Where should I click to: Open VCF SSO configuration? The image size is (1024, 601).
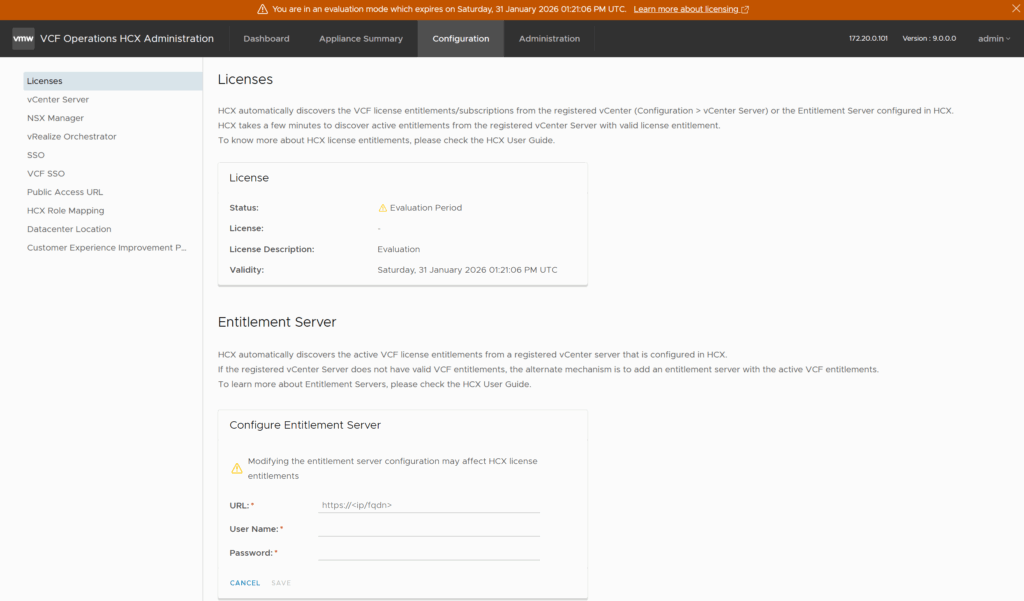[46, 174]
